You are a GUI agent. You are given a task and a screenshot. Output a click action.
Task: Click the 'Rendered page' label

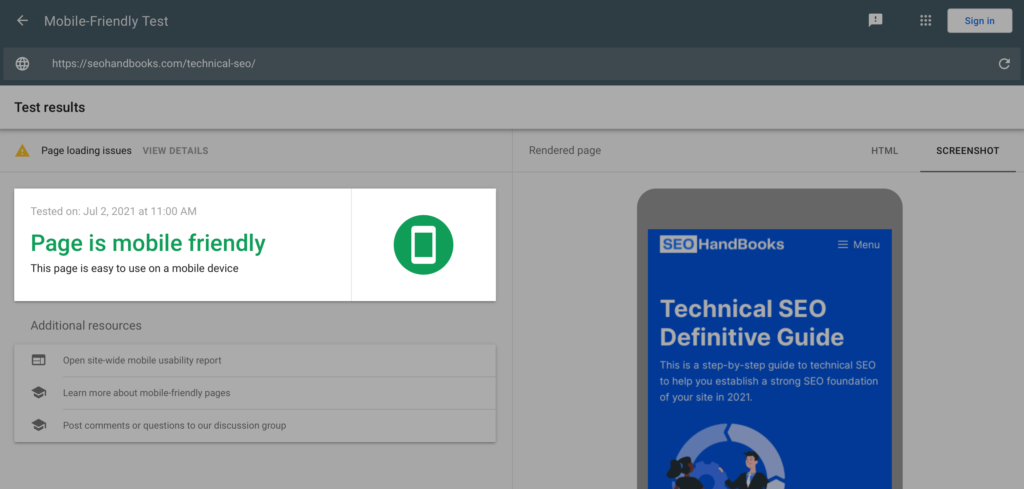tap(565, 151)
